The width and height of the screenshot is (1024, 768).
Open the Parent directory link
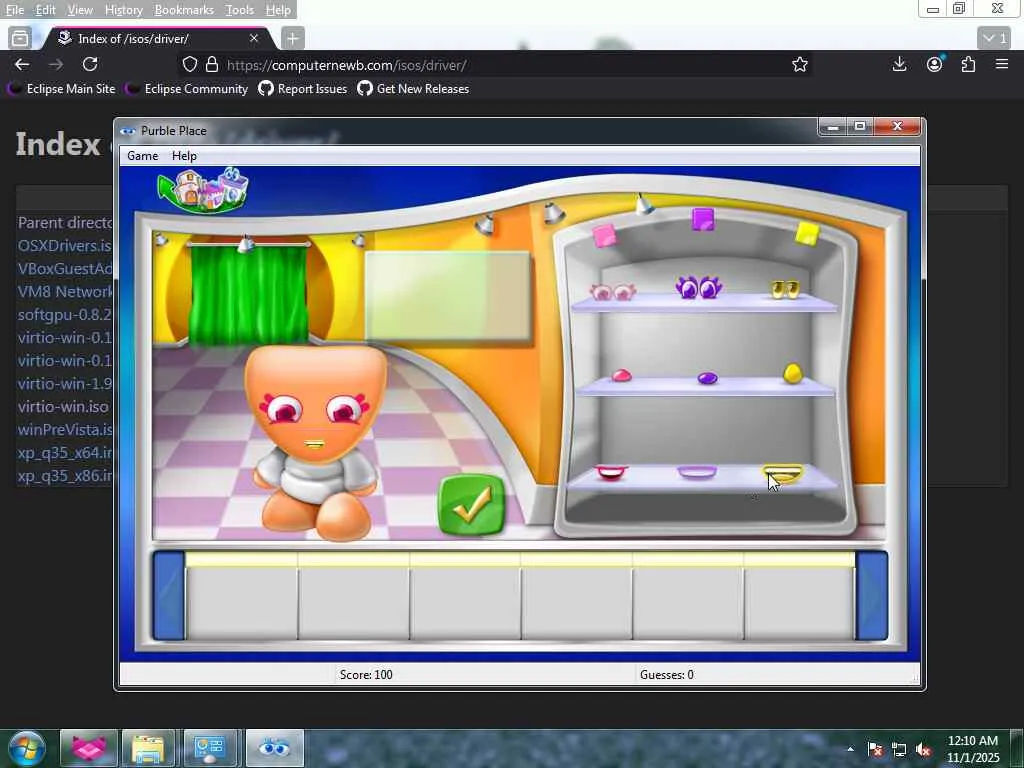pyautogui.click(x=65, y=222)
